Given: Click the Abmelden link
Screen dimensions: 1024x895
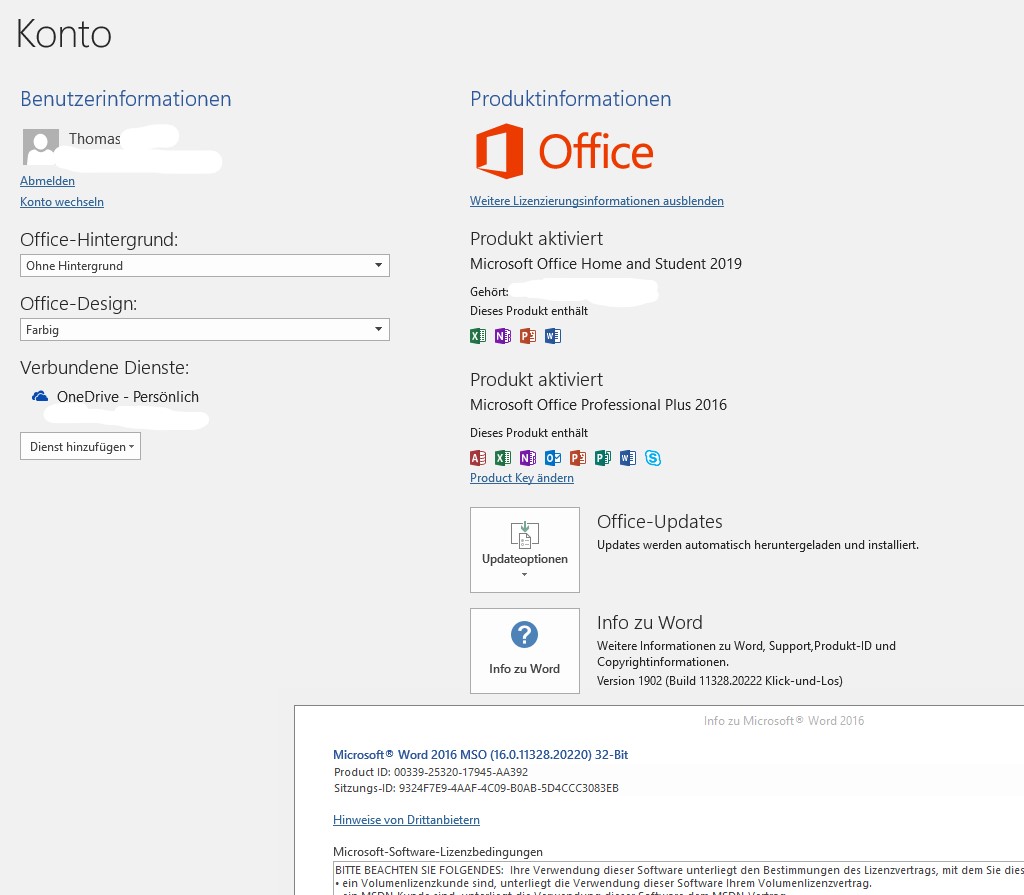Looking at the screenshot, I should pos(47,181).
